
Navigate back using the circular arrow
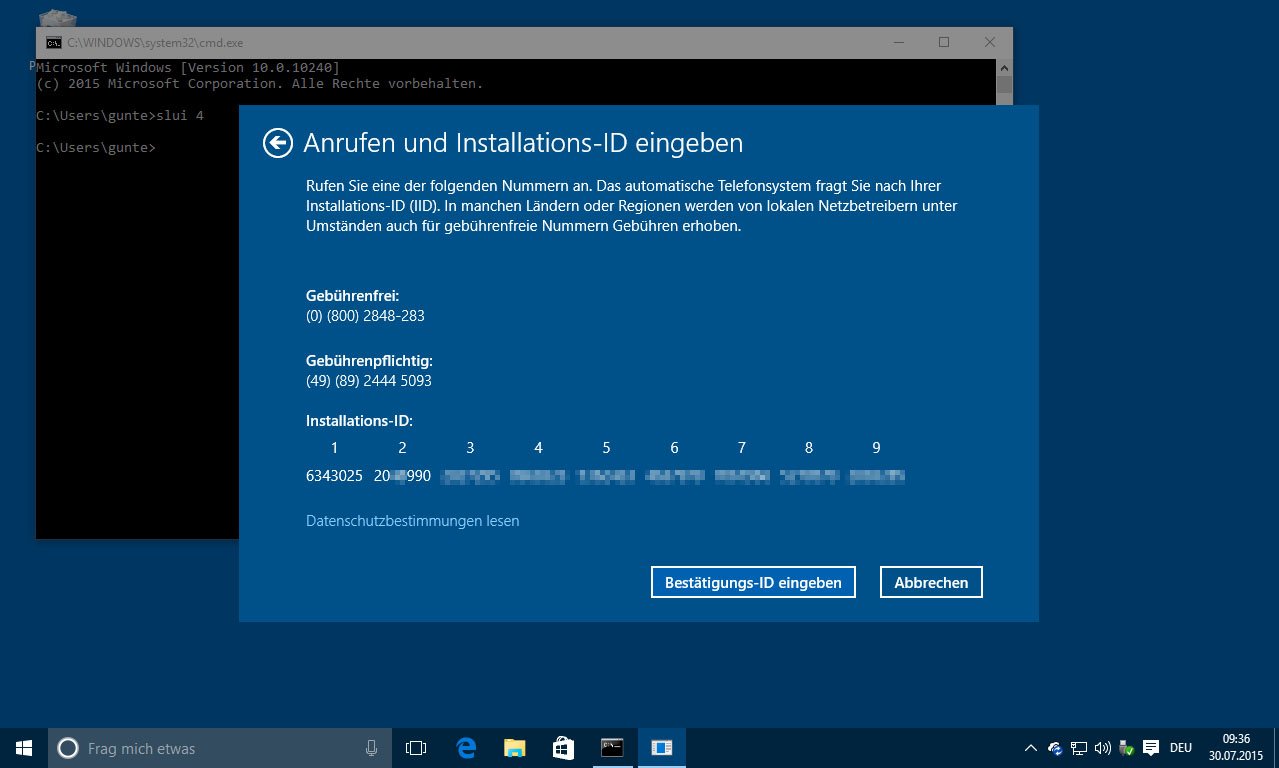(x=277, y=143)
